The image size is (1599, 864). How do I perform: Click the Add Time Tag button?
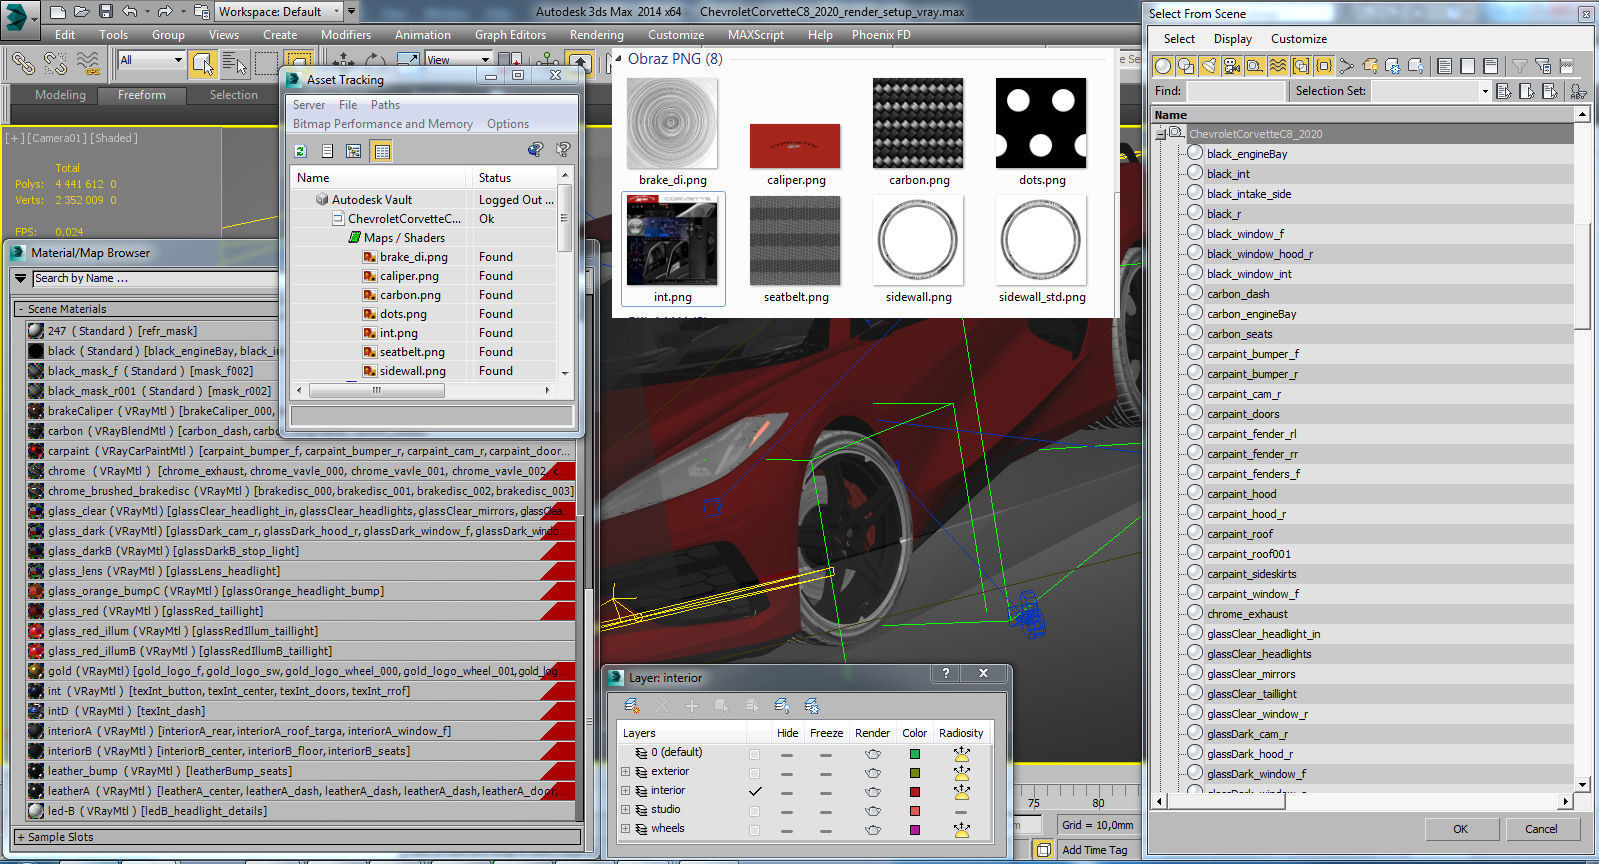coord(1094,850)
